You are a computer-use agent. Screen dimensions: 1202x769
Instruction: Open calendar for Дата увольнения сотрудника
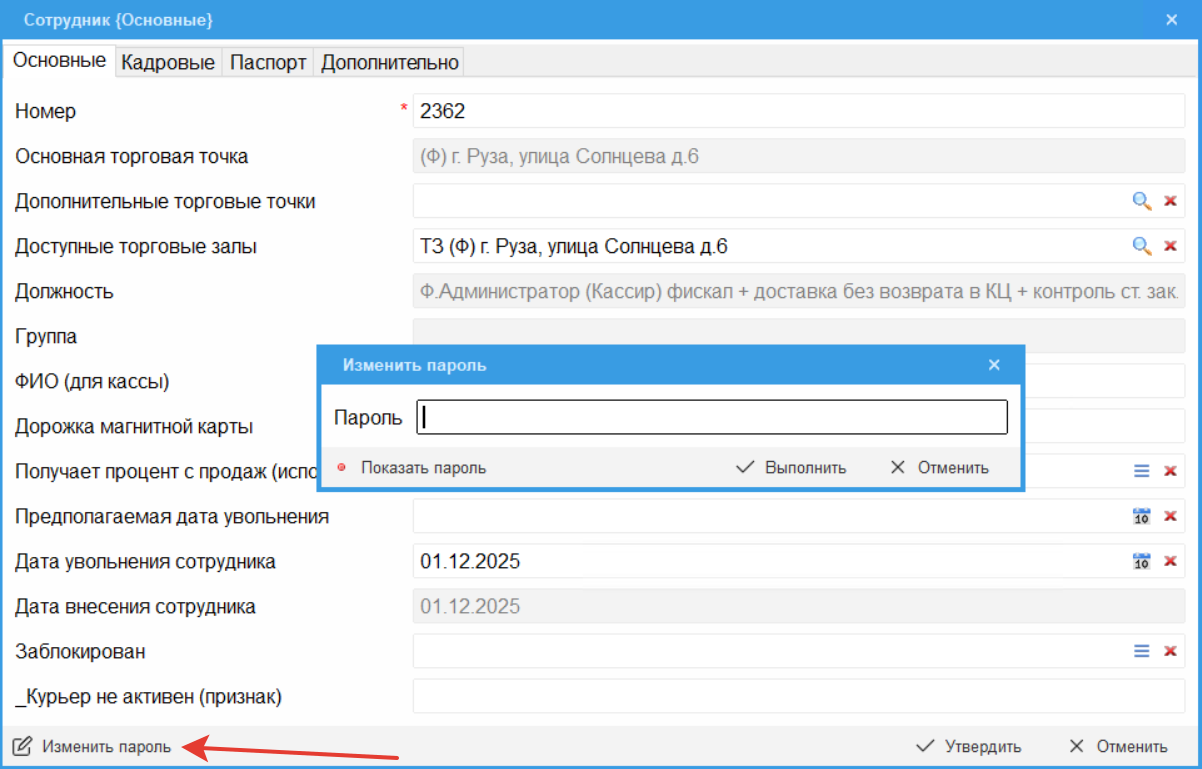click(1141, 562)
